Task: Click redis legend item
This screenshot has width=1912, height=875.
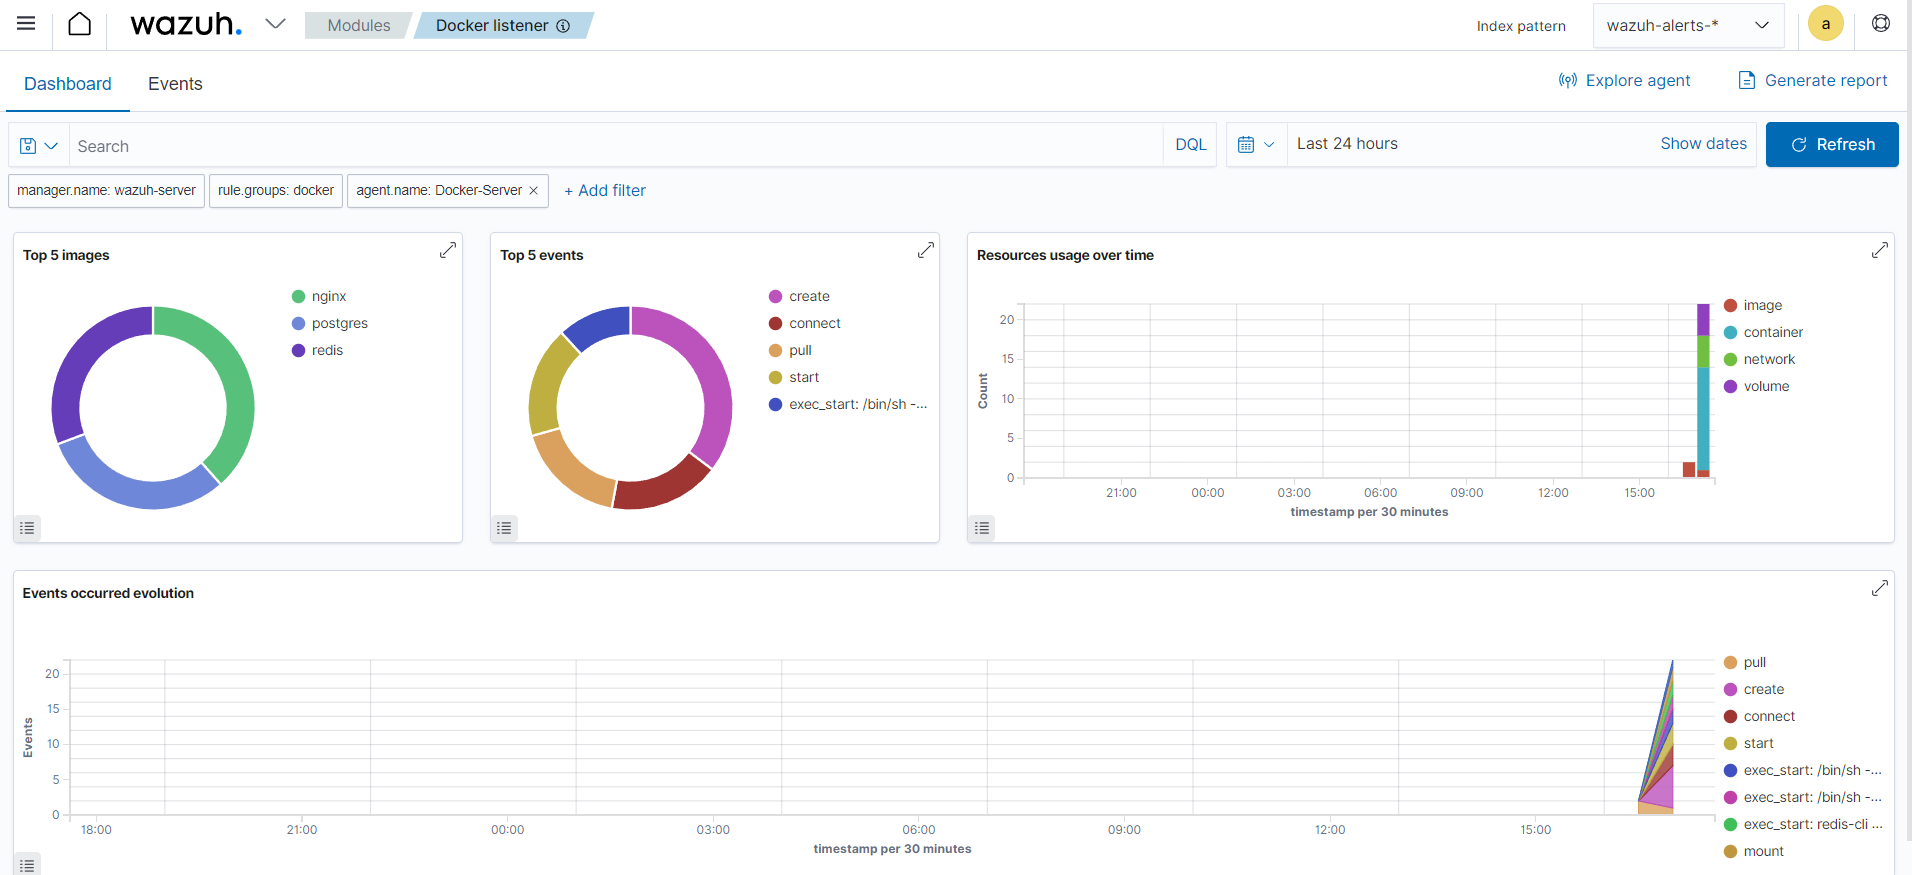Action: 318,351
